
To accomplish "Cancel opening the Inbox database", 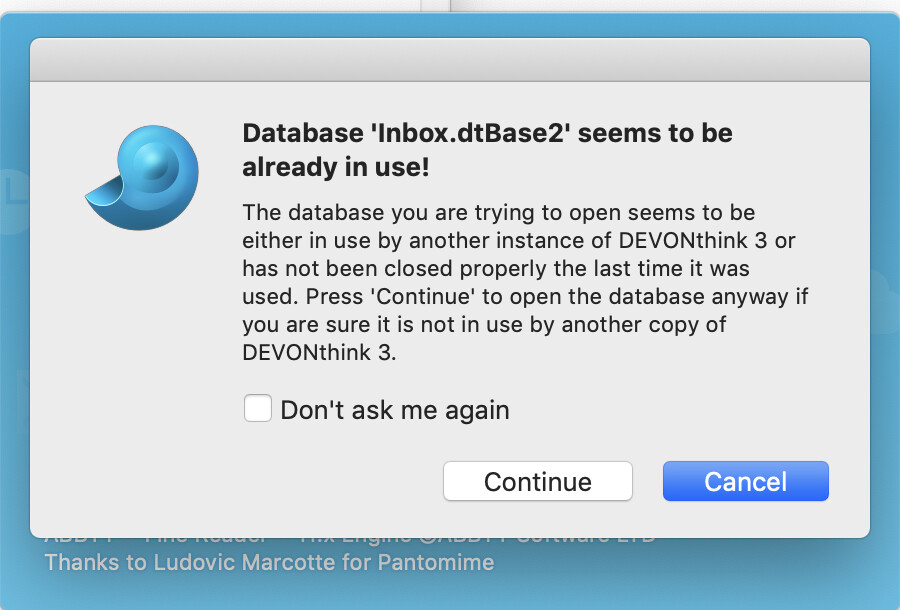I will pyautogui.click(x=746, y=481).
